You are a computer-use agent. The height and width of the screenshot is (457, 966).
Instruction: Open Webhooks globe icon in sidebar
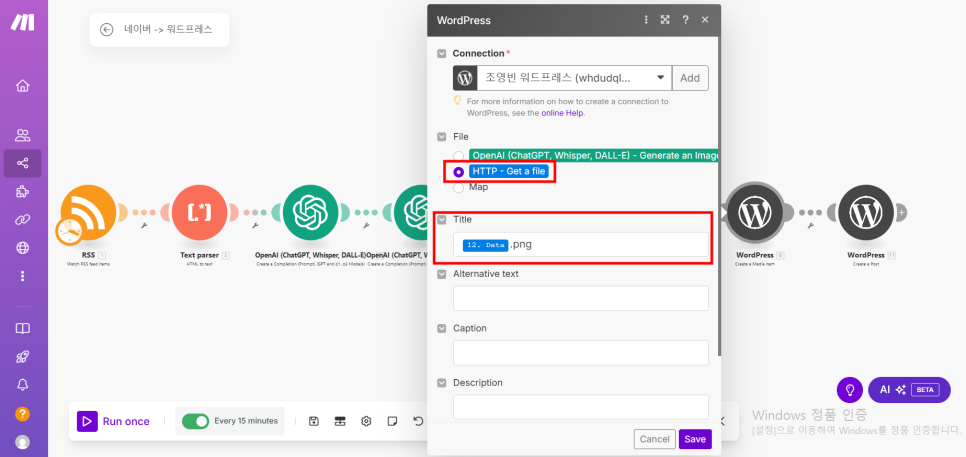click(x=23, y=248)
